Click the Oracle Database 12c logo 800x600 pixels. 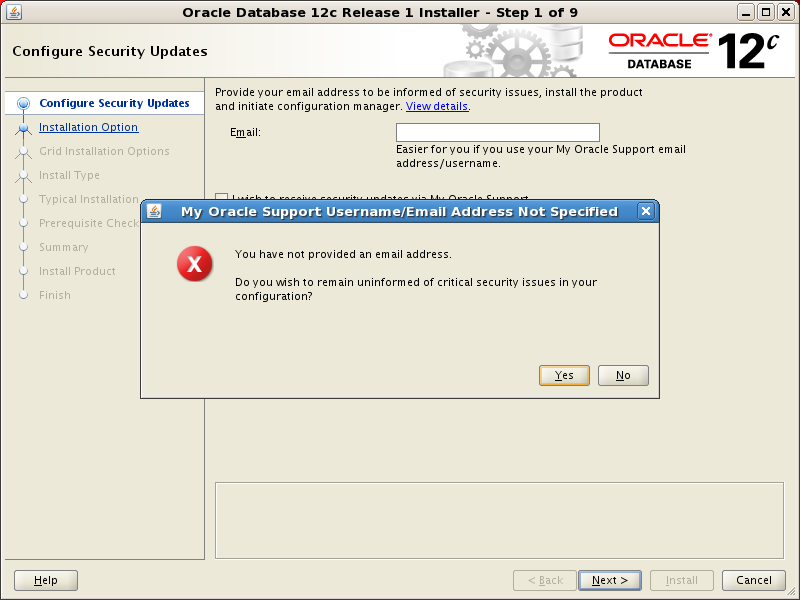coord(693,51)
